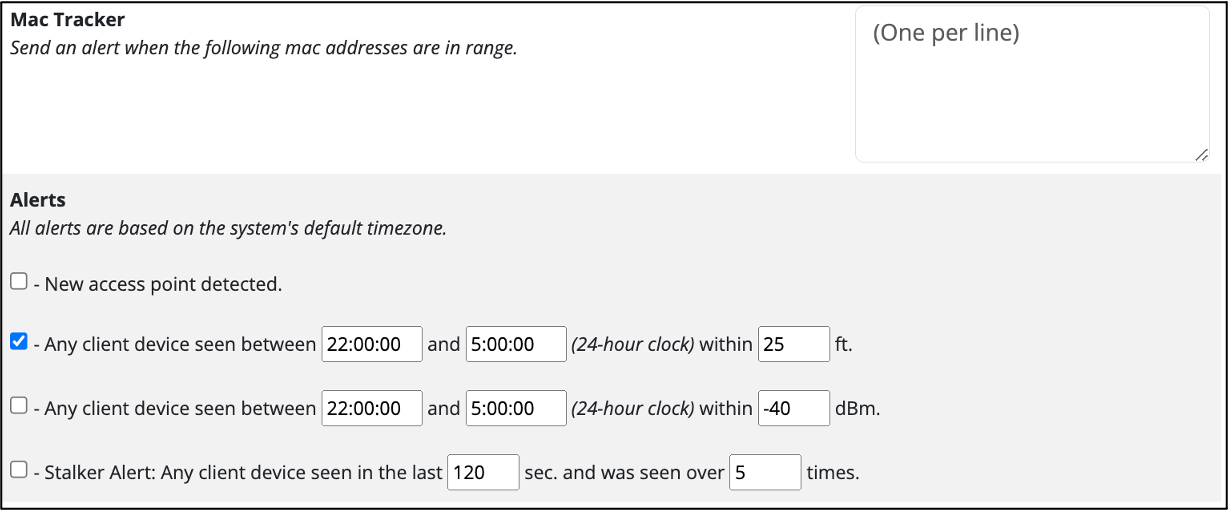Screen dimensions: 1228x510
Task: Click the 22:00:00 start time in dBm alert row
Action: [x=372, y=408]
